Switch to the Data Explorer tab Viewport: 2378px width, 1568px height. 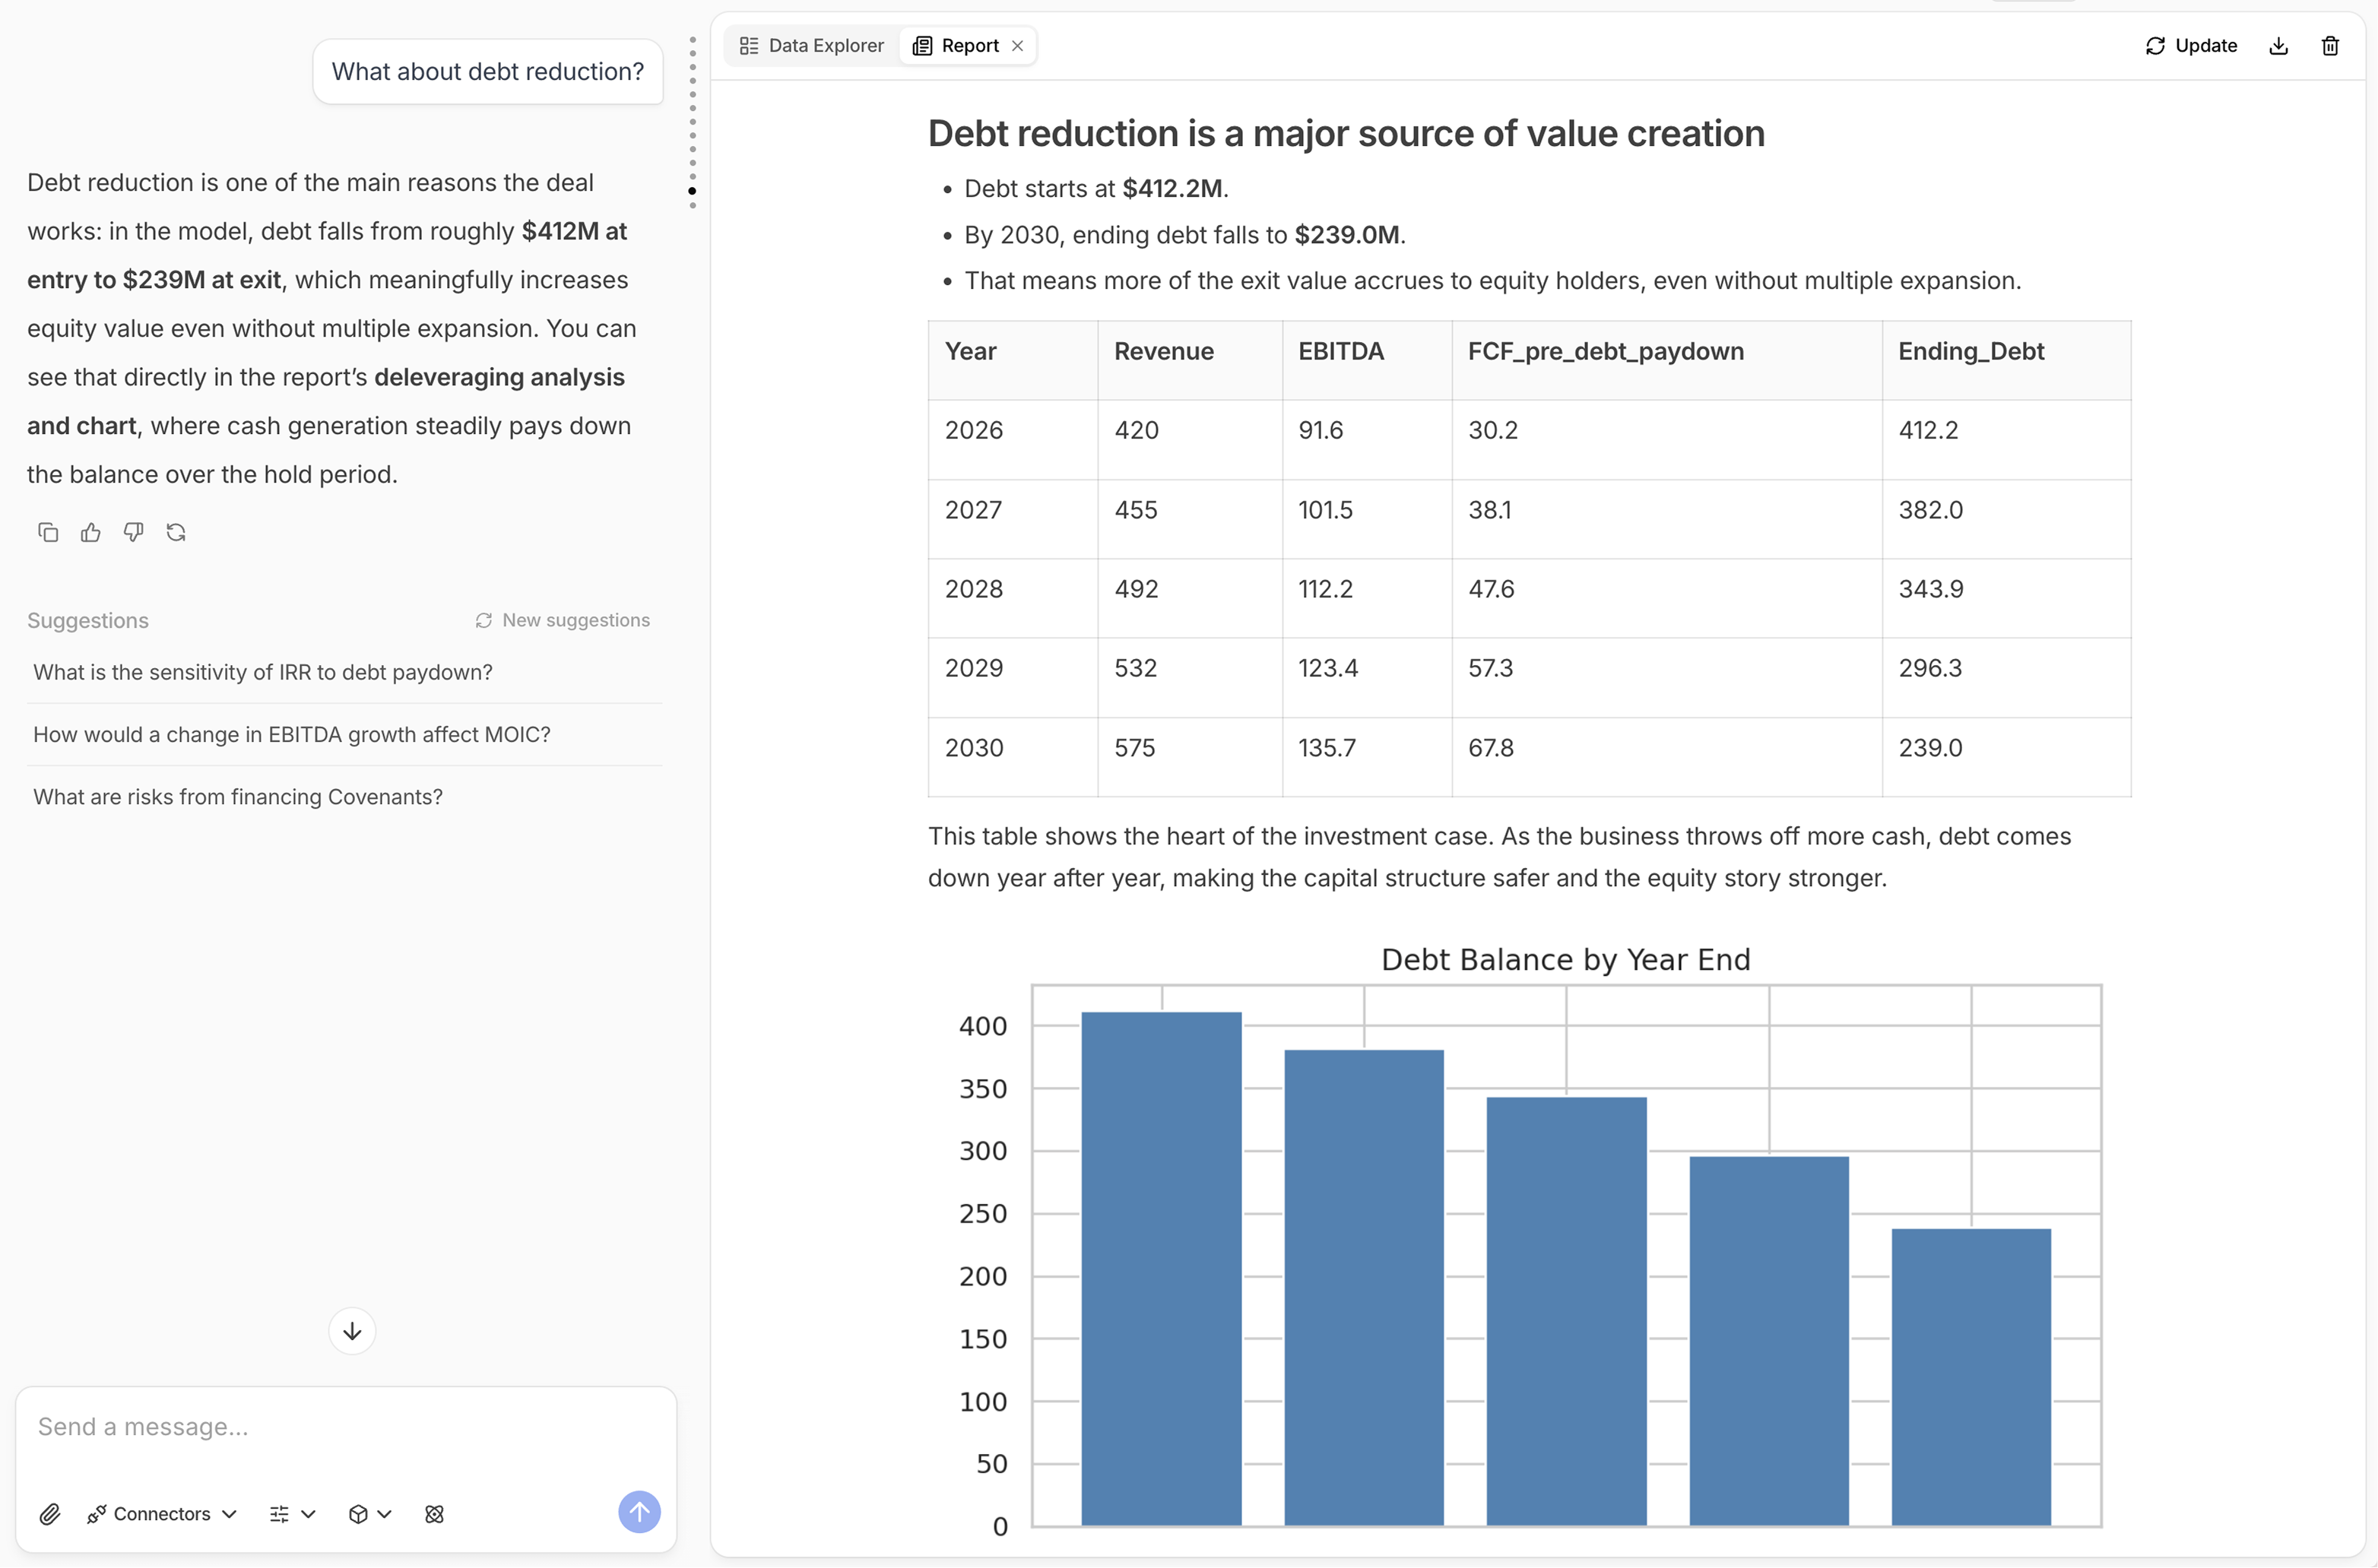click(x=811, y=46)
